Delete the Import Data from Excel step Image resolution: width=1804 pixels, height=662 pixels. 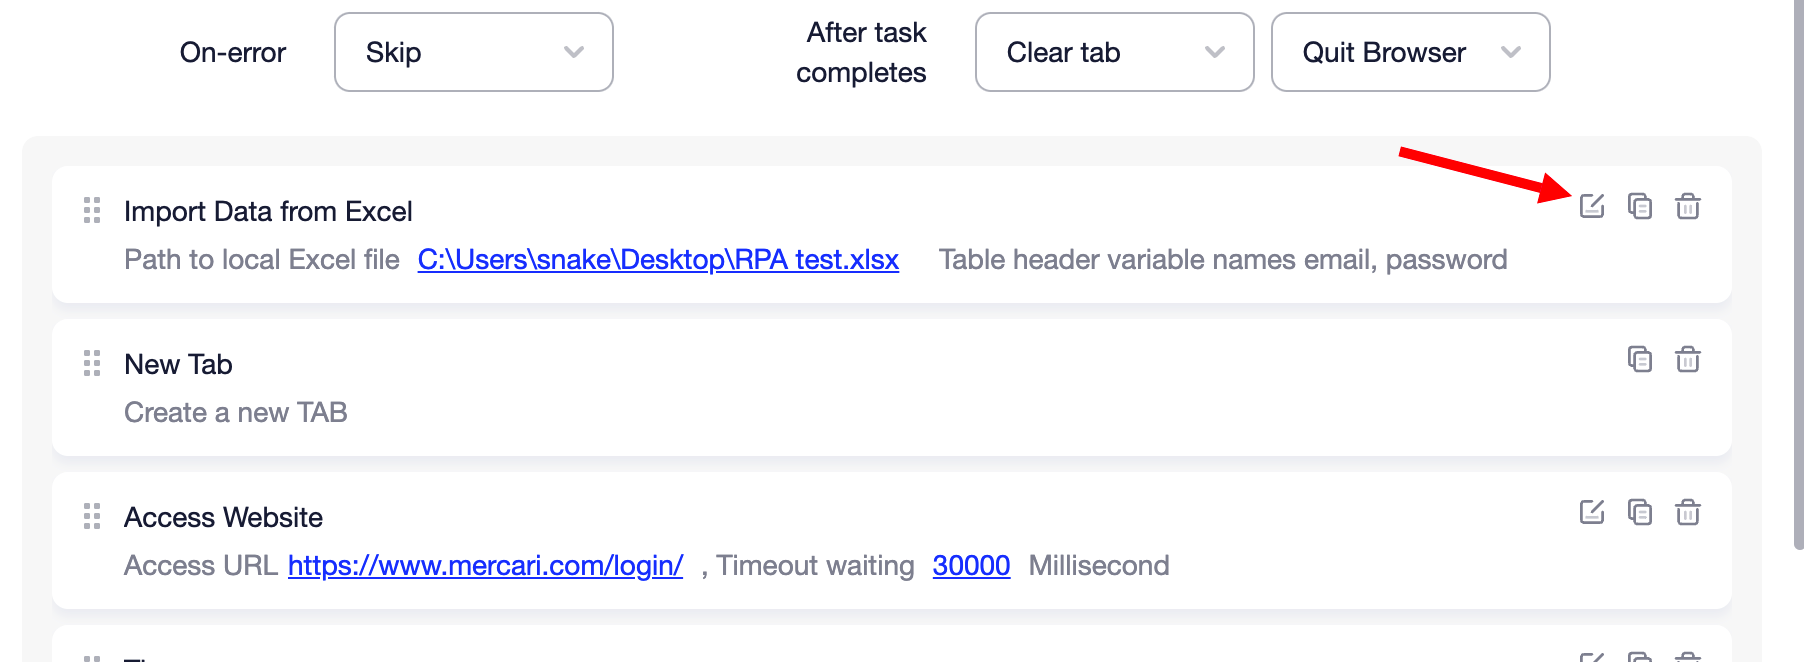(x=1687, y=207)
